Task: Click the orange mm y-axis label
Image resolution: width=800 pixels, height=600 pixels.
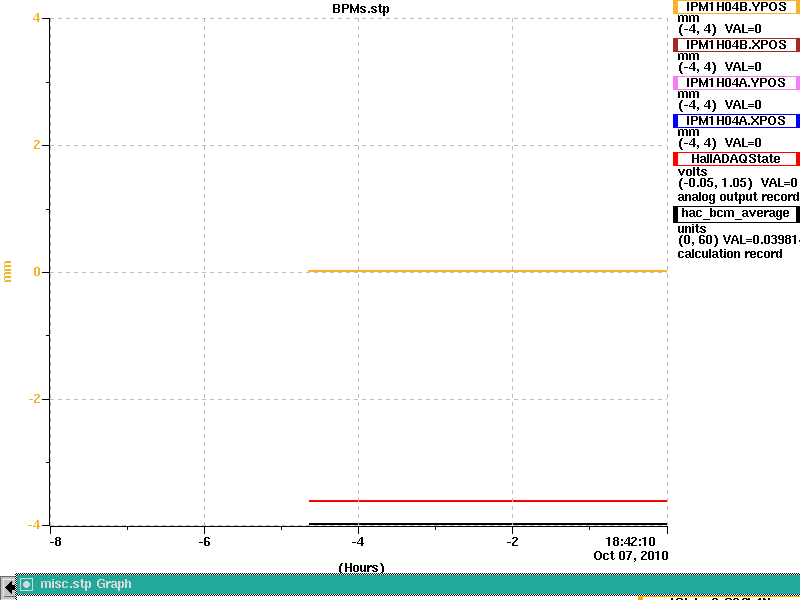Action: pyautogui.click(x=7, y=271)
